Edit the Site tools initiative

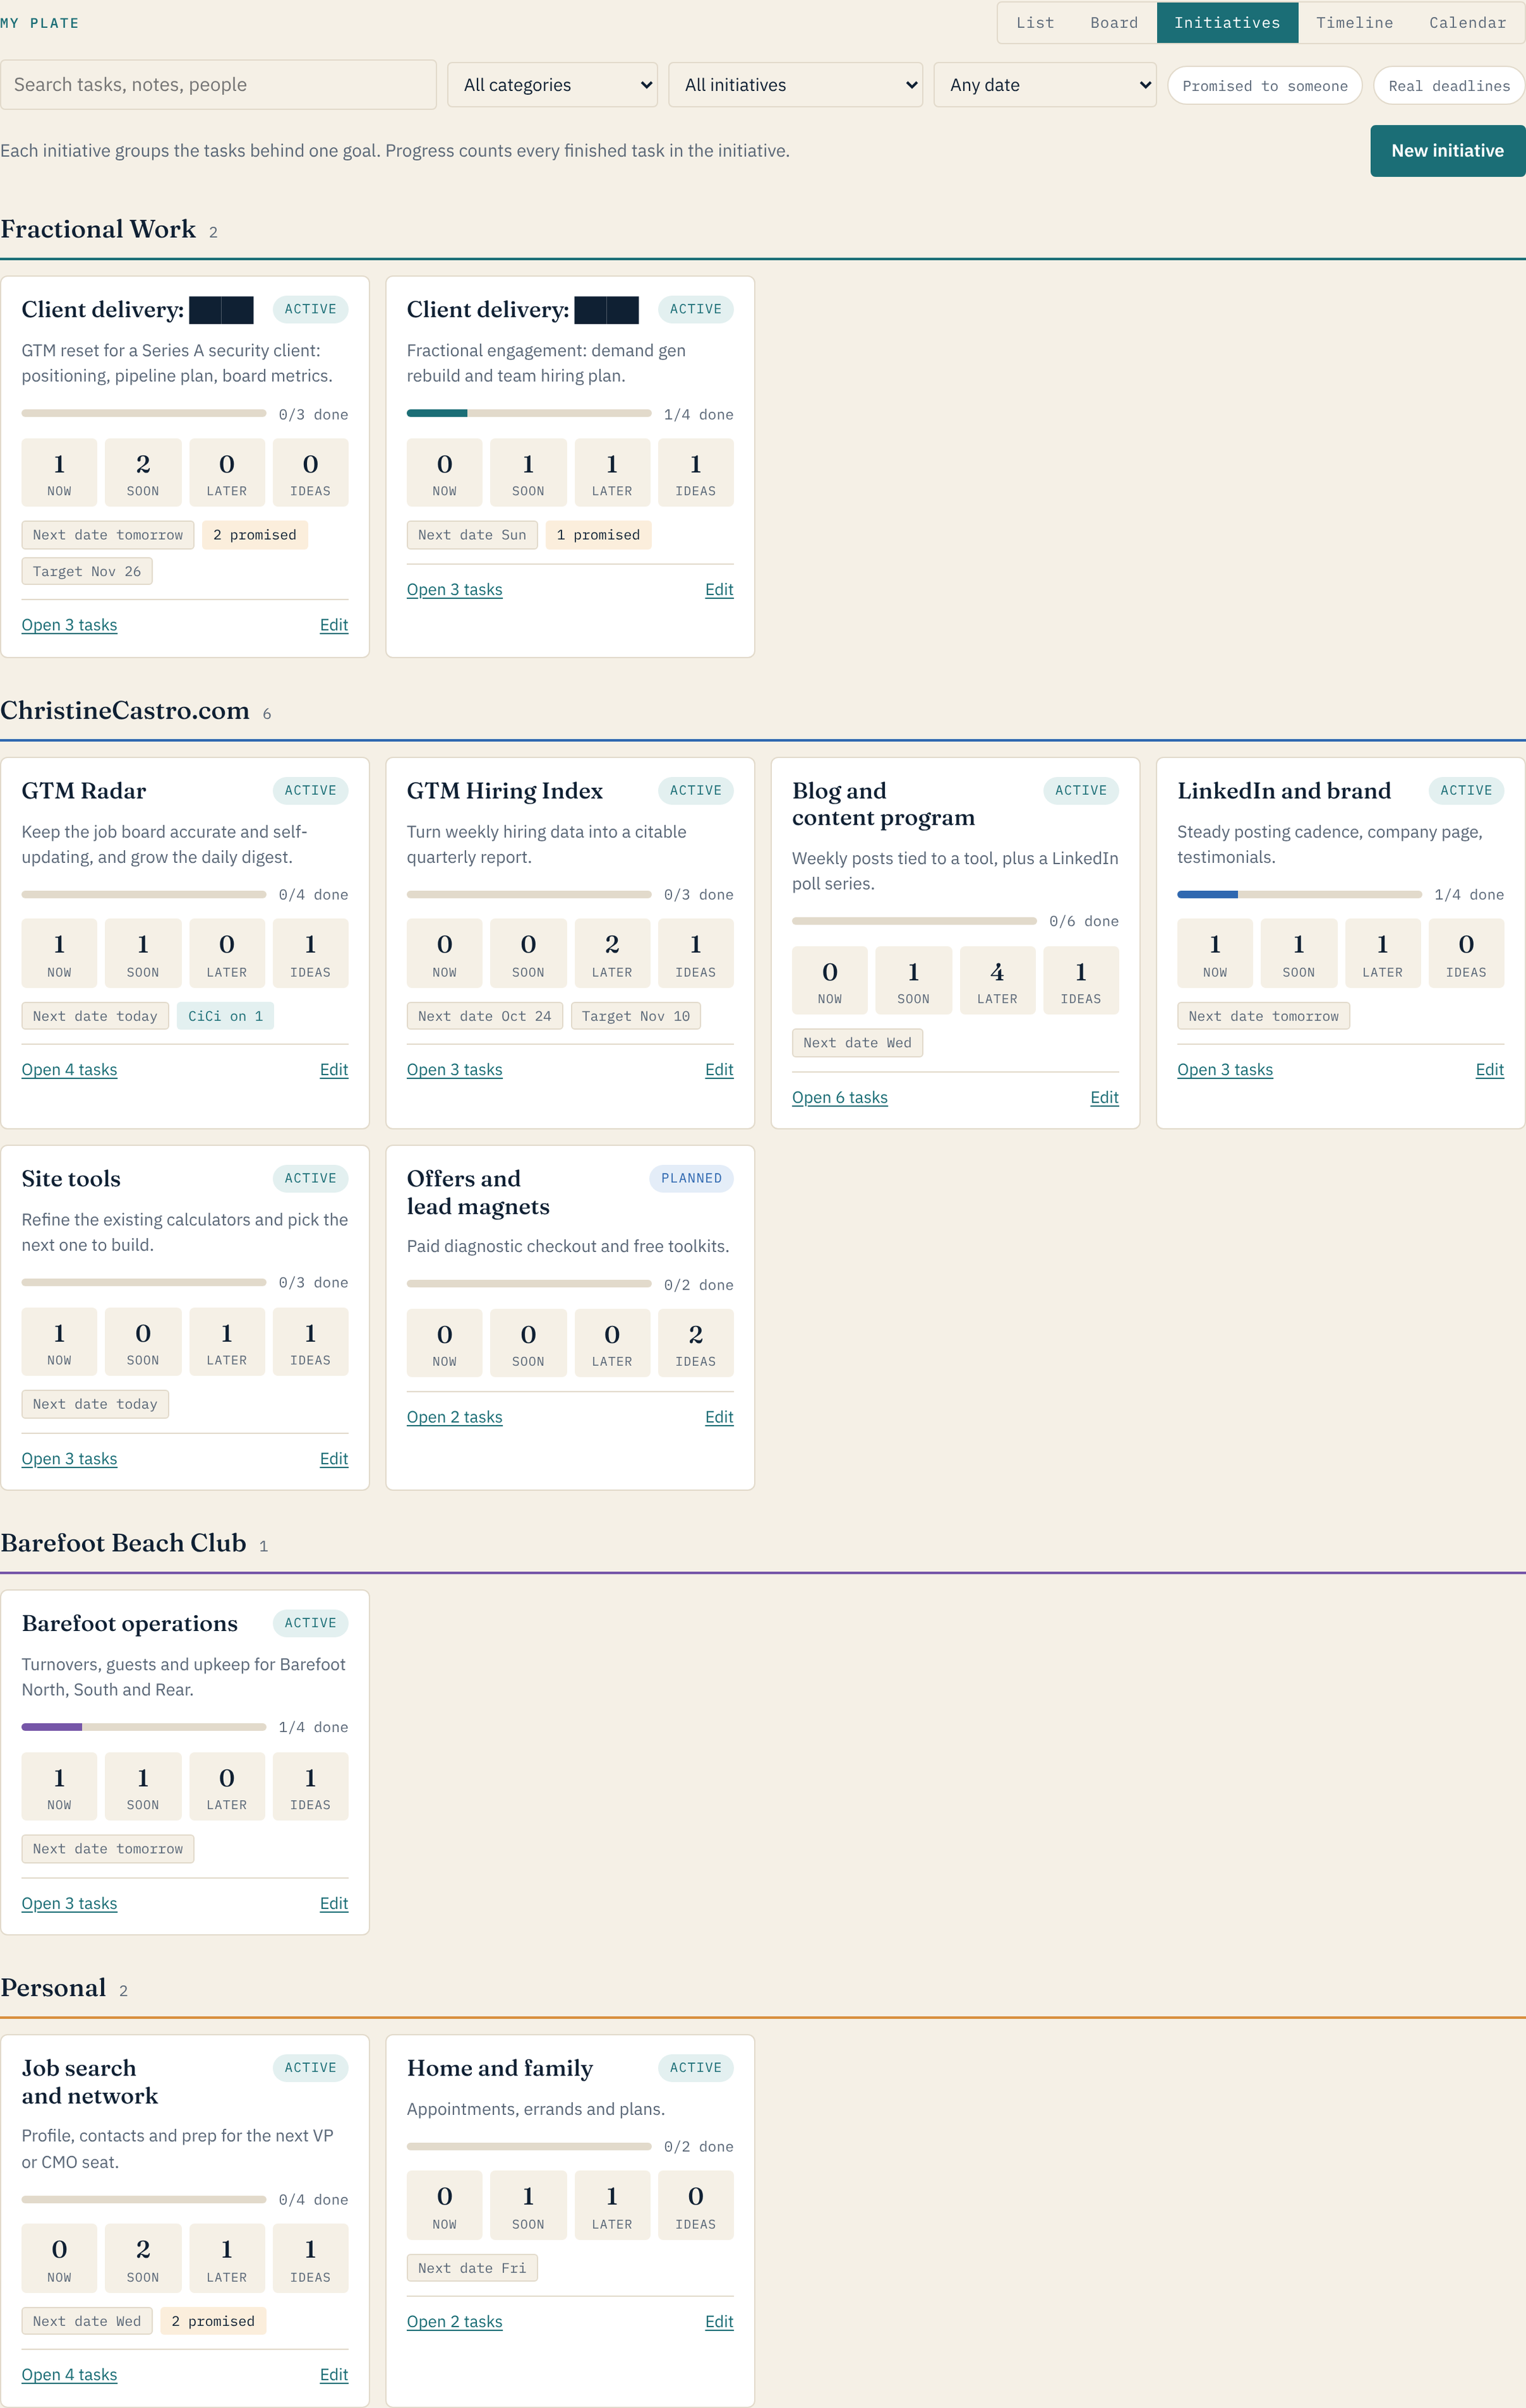tap(334, 1459)
